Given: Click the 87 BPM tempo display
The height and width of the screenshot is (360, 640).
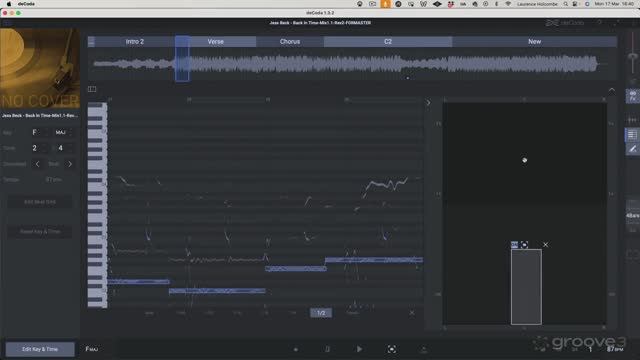Looking at the screenshot, I should 614,349.
